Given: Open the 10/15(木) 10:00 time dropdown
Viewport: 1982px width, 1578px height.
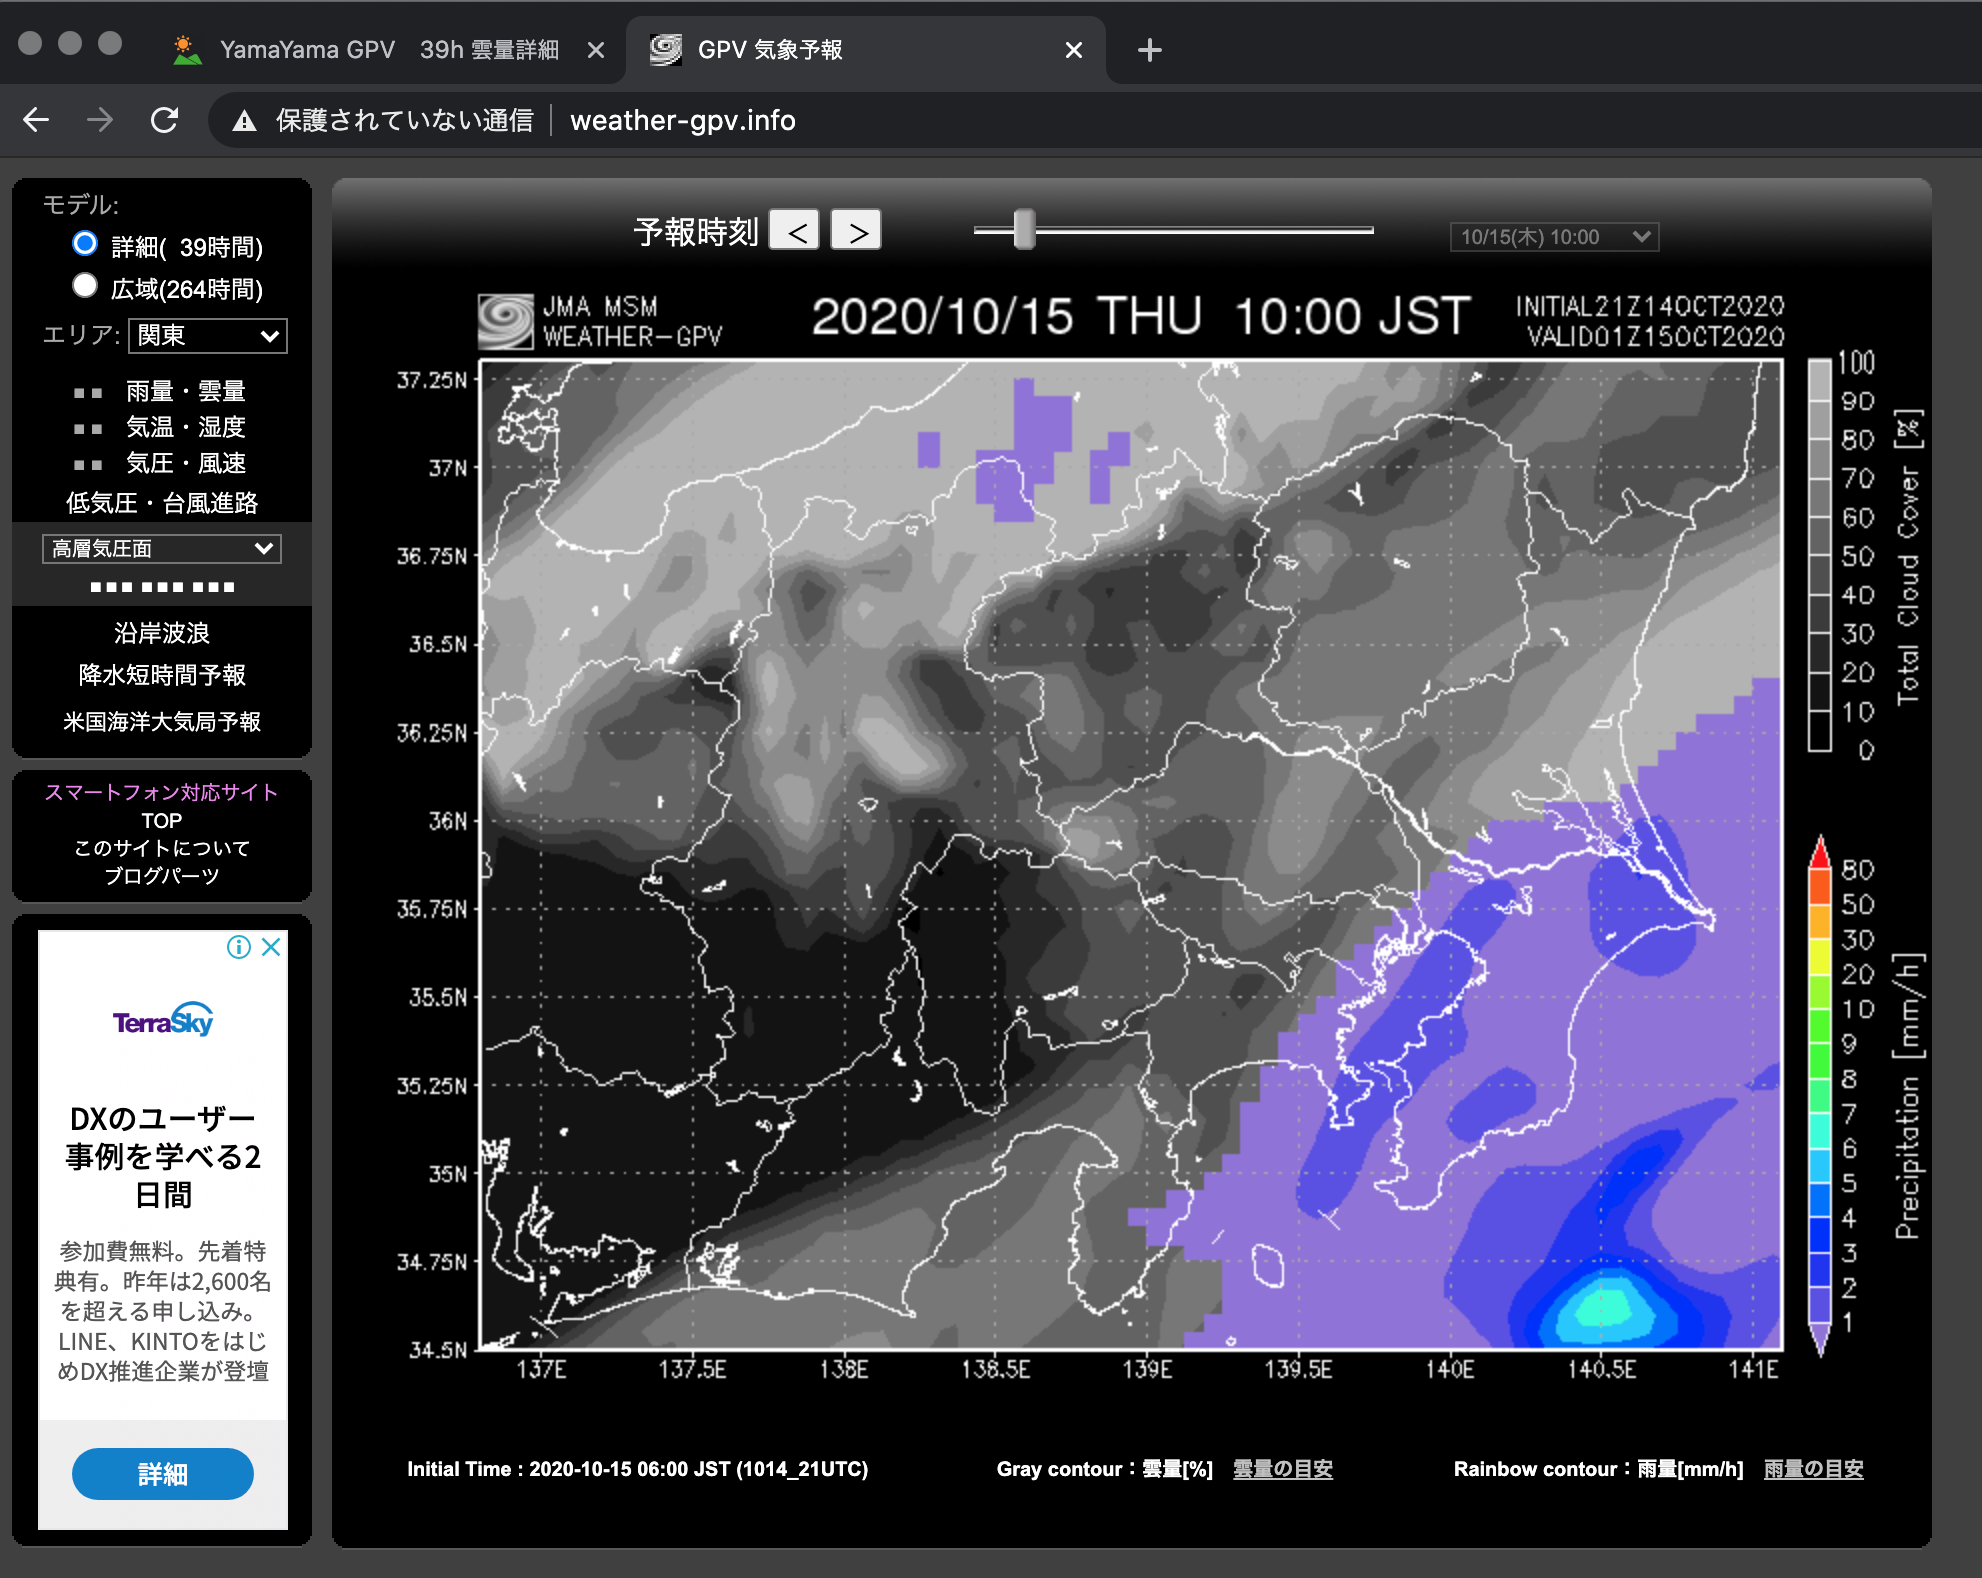Looking at the screenshot, I should 1553,237.
